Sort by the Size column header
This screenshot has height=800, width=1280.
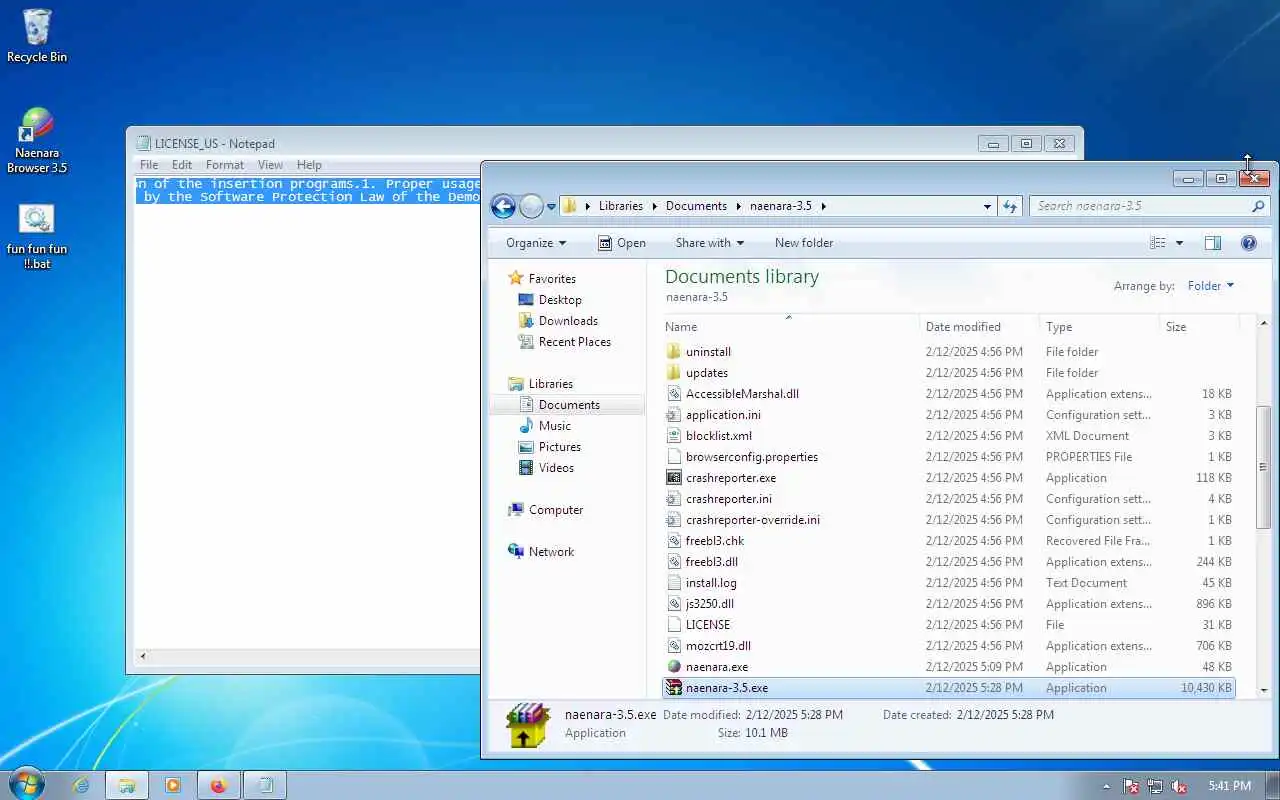pyautogui.click(x=1199, y=327)
